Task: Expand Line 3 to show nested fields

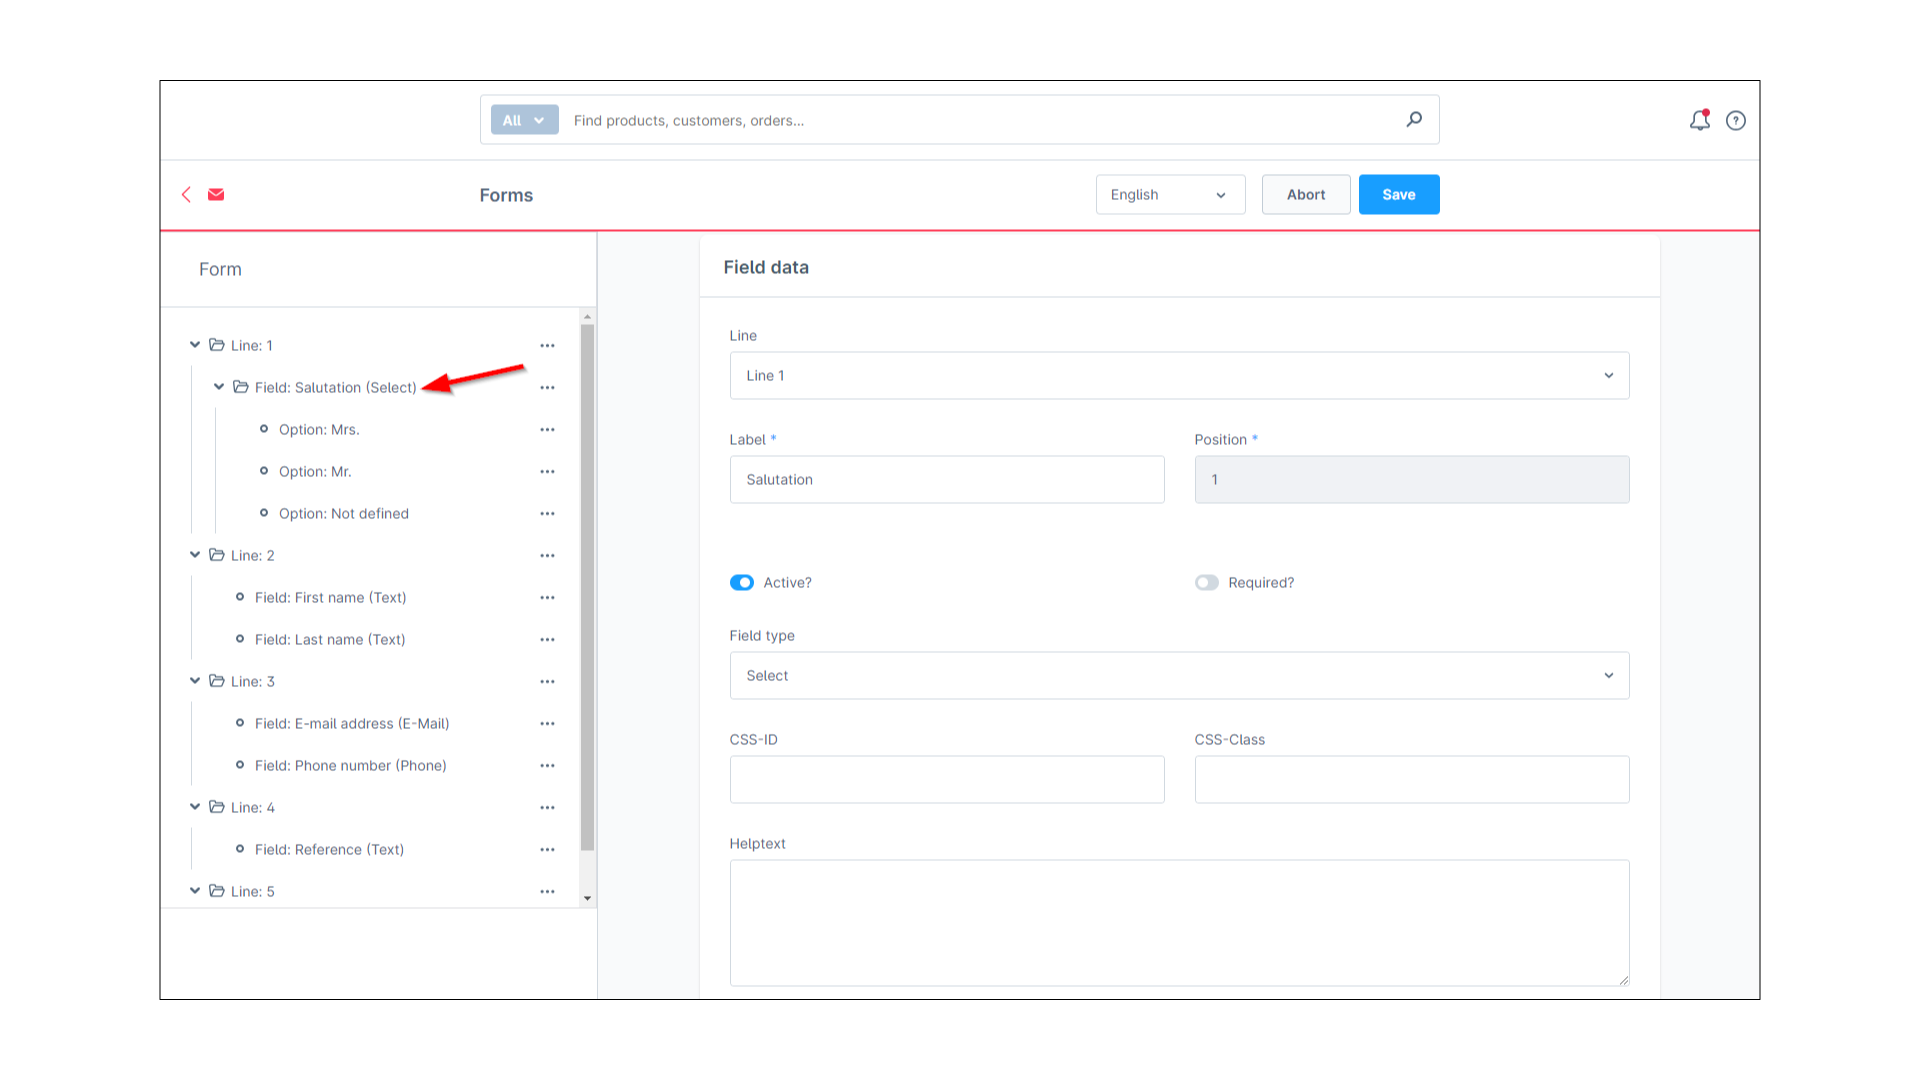Action: click(195, 680)
